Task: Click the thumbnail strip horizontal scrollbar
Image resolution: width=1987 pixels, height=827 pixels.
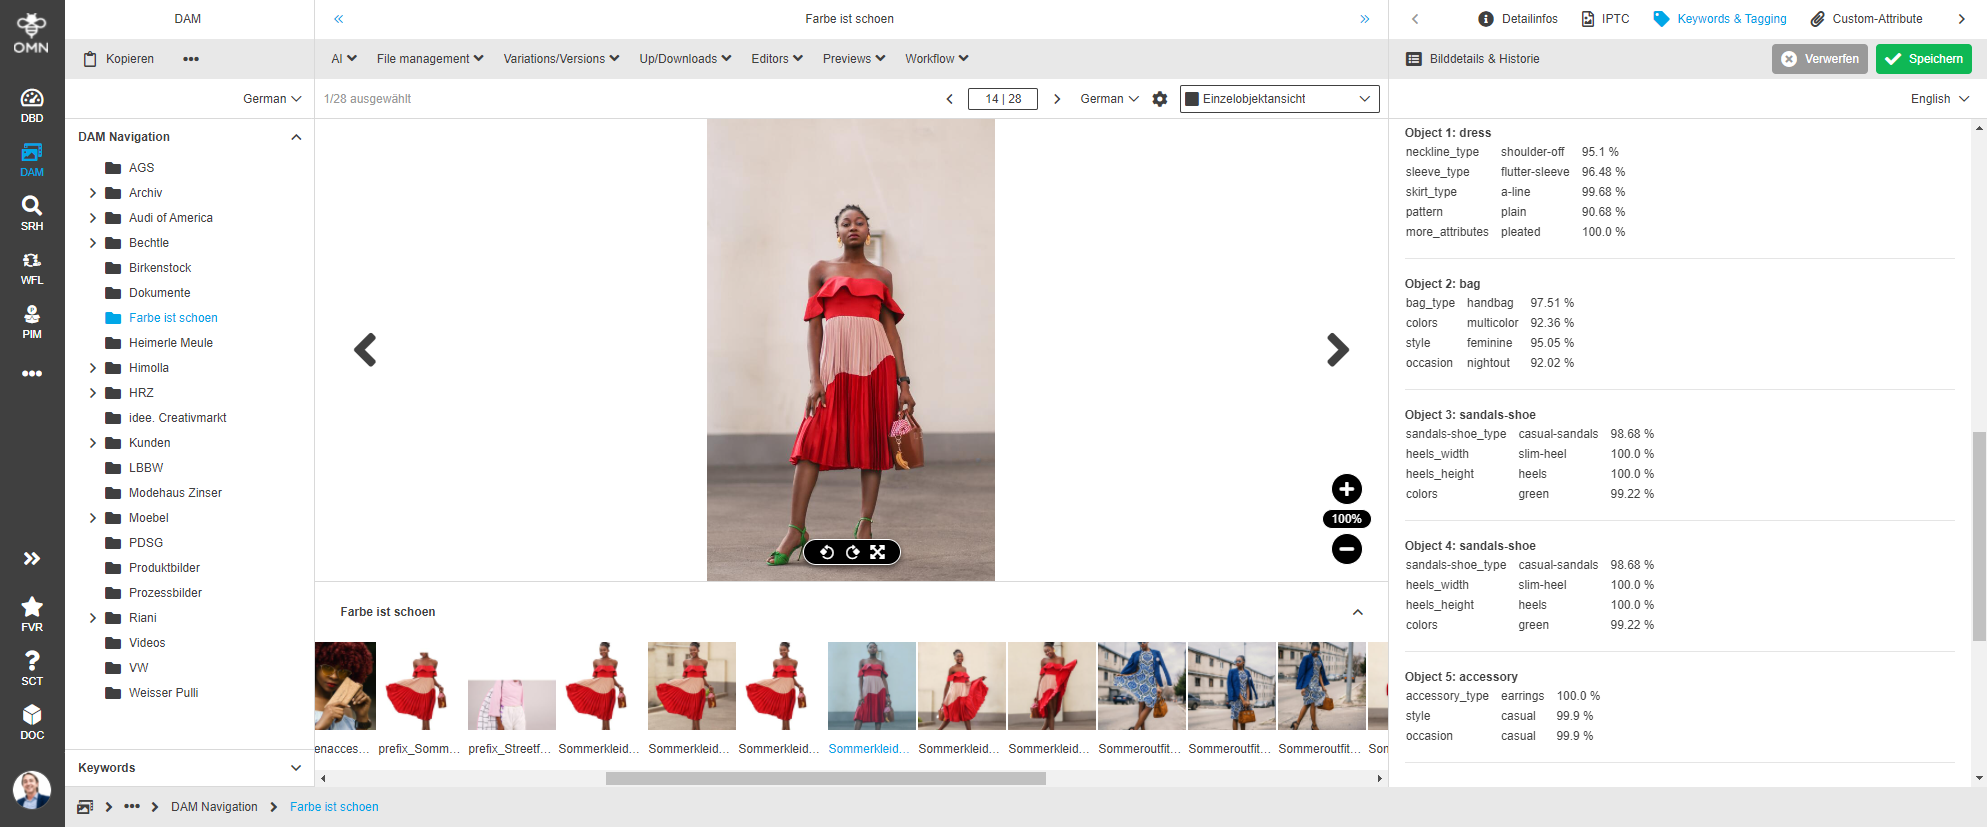Action: pyautogui.click(x=825, y=778)
